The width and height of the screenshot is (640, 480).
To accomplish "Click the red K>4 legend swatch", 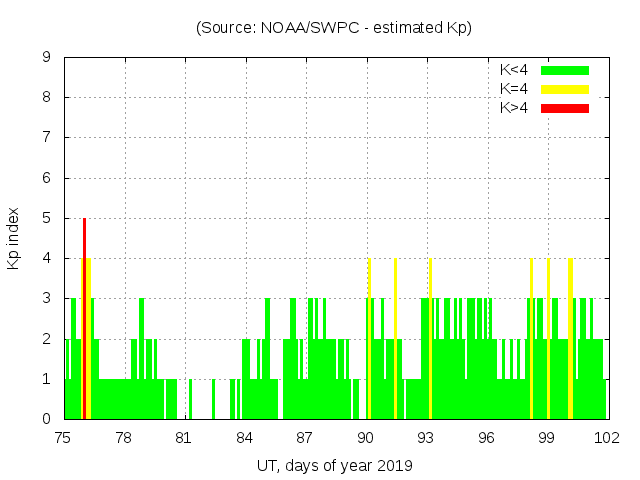I will tap(565, 107).
